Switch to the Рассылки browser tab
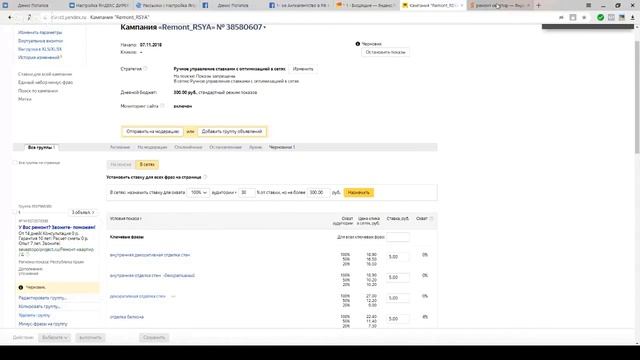 tap(165, 5)
